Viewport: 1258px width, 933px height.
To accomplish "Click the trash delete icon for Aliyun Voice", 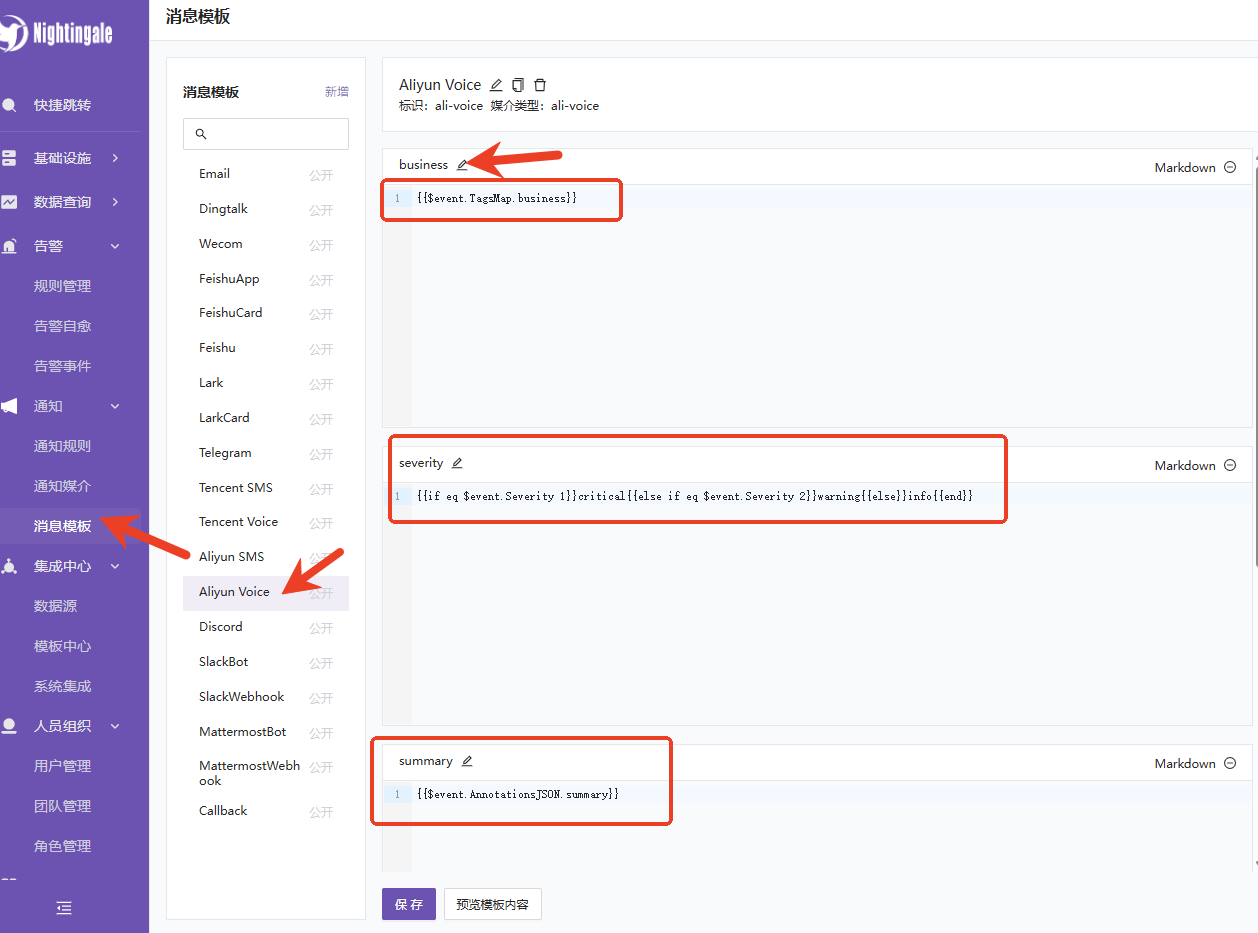I will coord(540,85).
